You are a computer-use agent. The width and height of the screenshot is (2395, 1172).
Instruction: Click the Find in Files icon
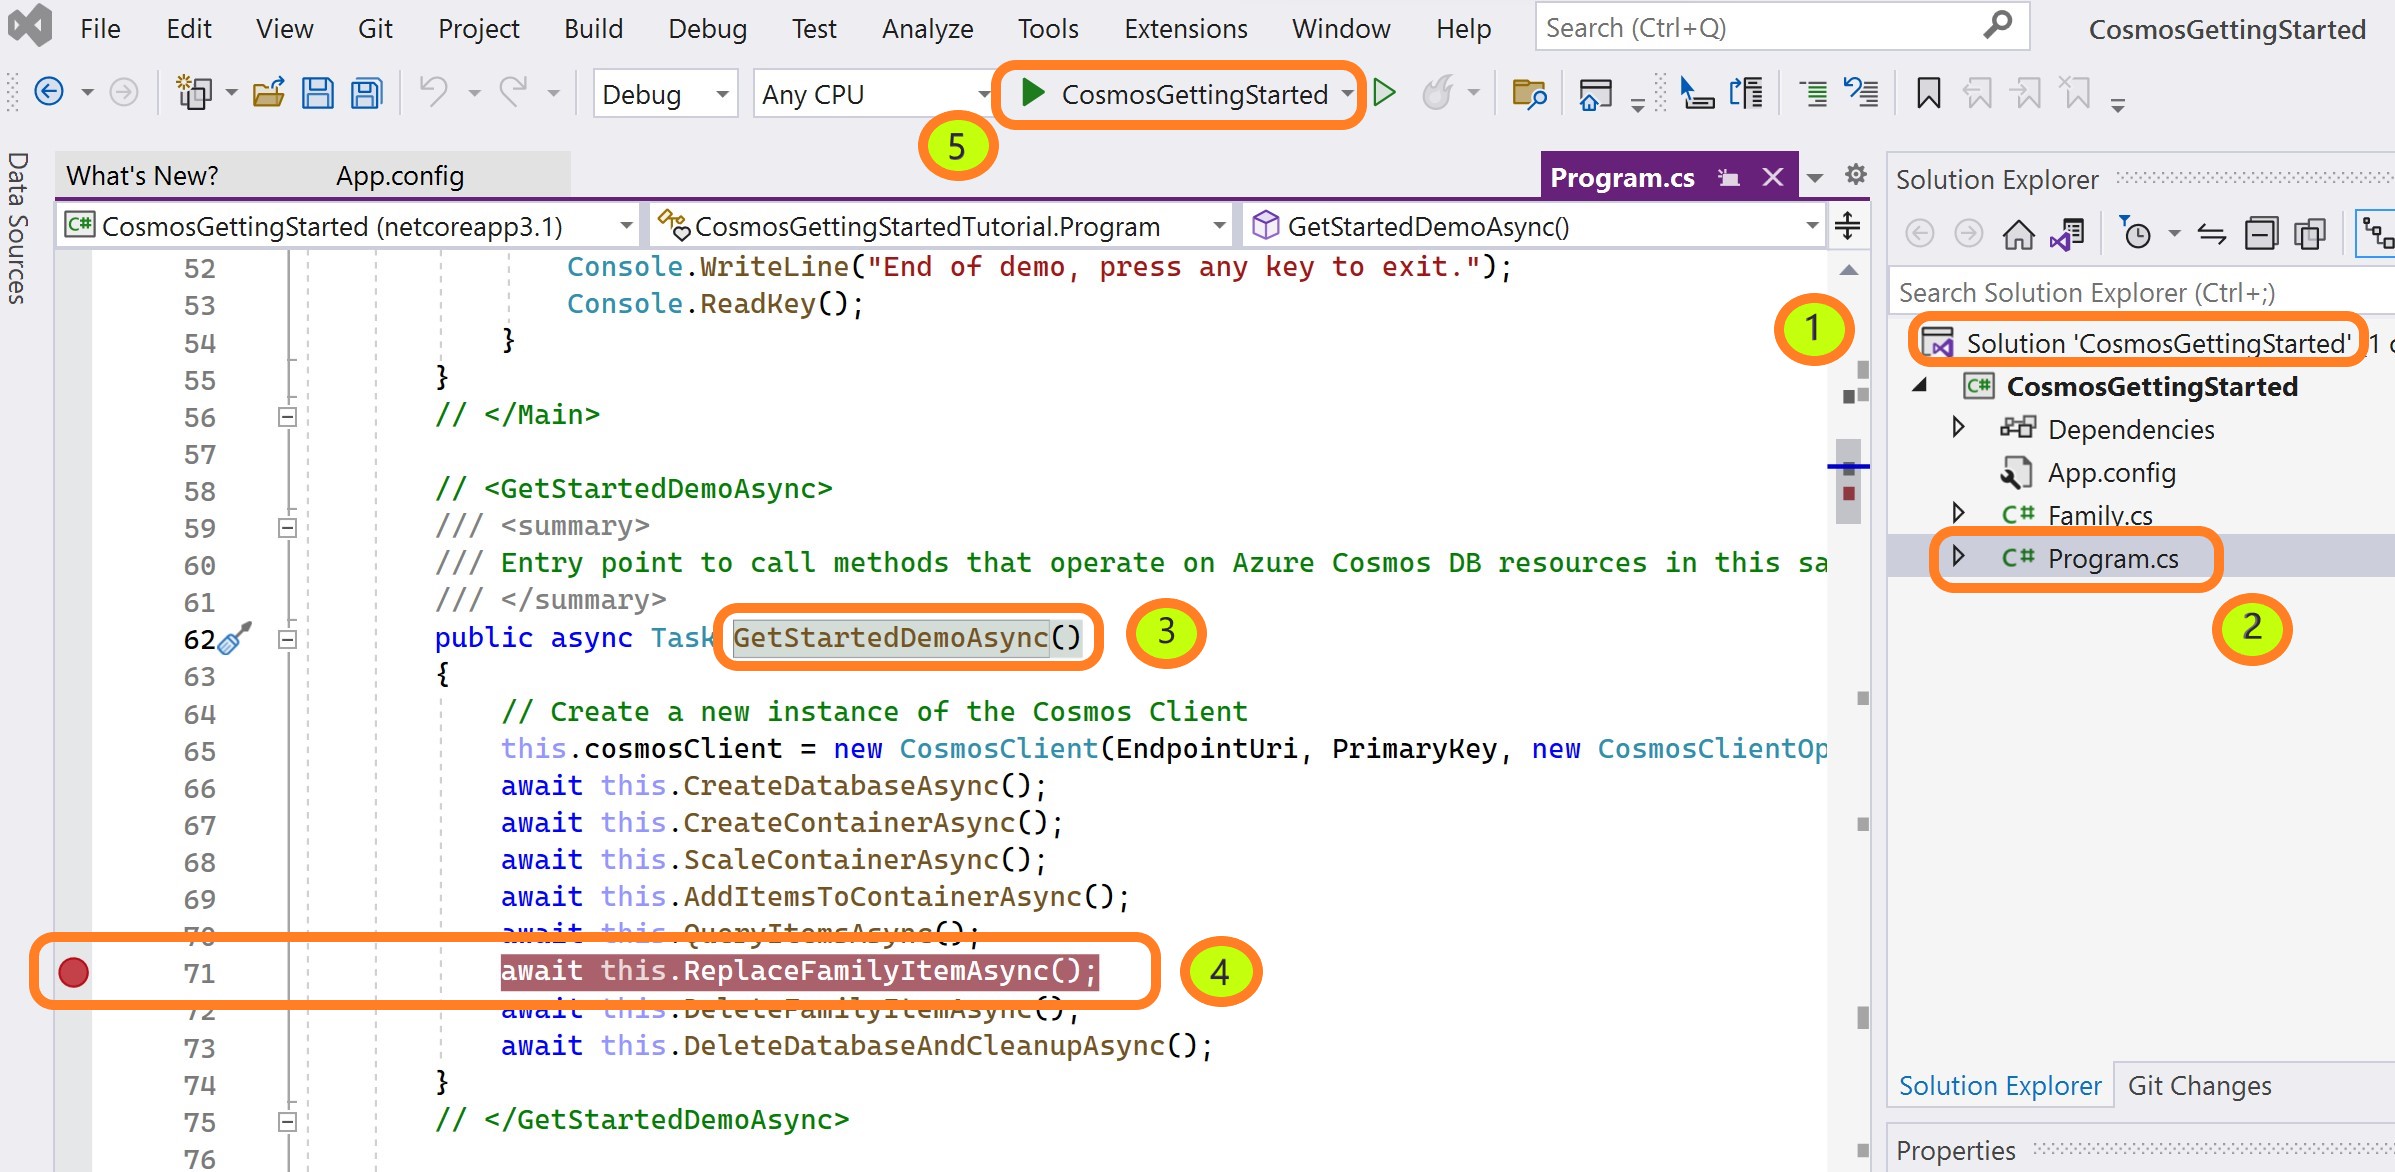(x=1529, y=94)
